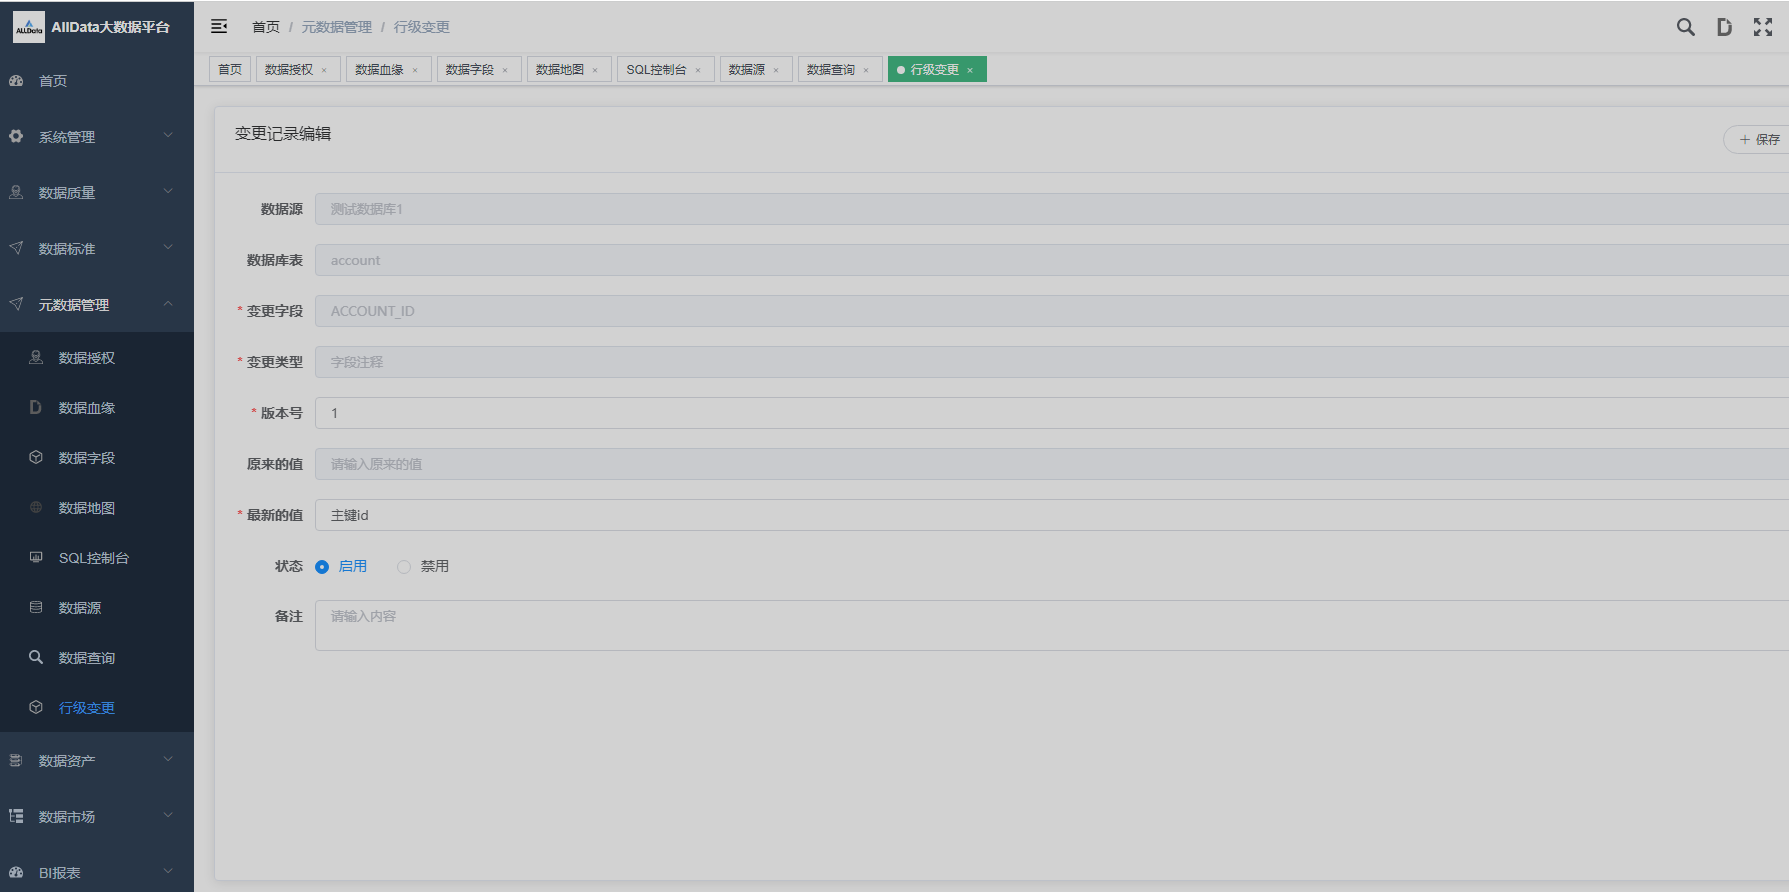Open 数据血缘 from the sidebar
The height and width of the screenshot is (892, 1789).
click(87, 408)
